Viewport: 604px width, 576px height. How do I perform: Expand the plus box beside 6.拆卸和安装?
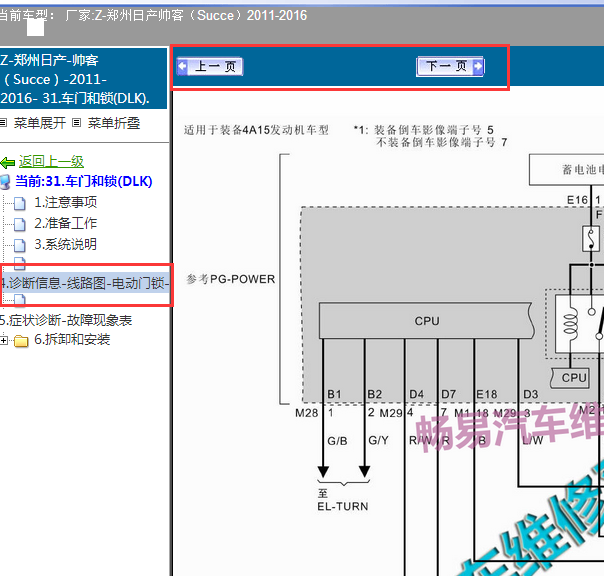[x=4, y=341]
